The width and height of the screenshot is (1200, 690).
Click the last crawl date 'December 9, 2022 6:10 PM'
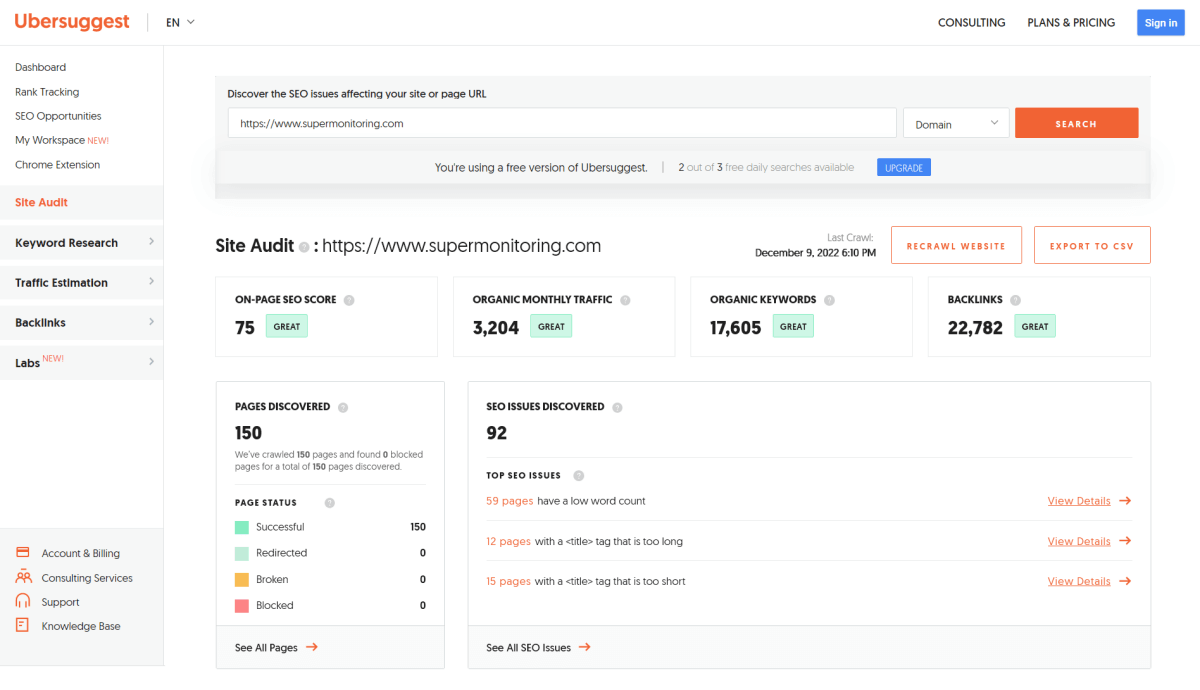(815, 253)
